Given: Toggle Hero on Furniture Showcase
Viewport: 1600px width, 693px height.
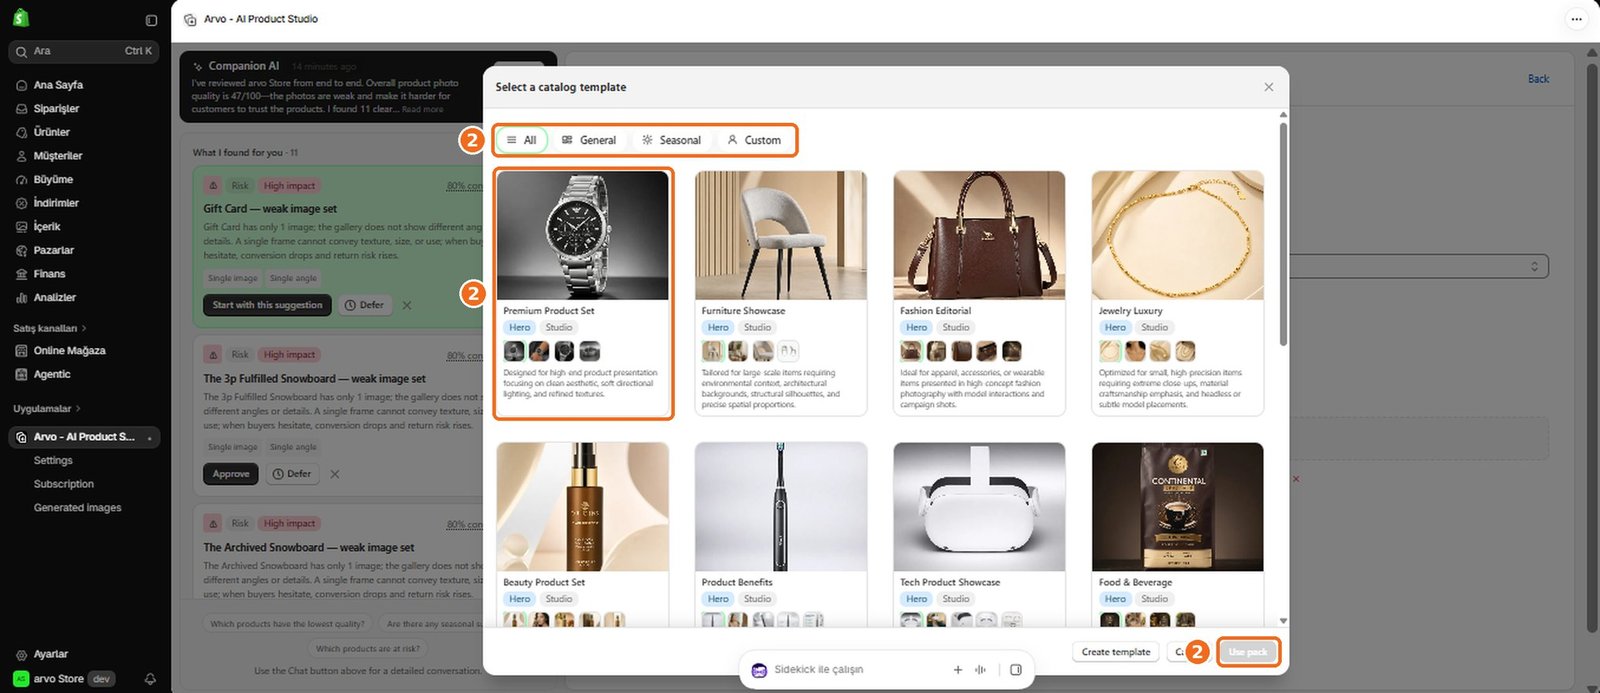Looking at the screenshot, I should click(718, 328).
